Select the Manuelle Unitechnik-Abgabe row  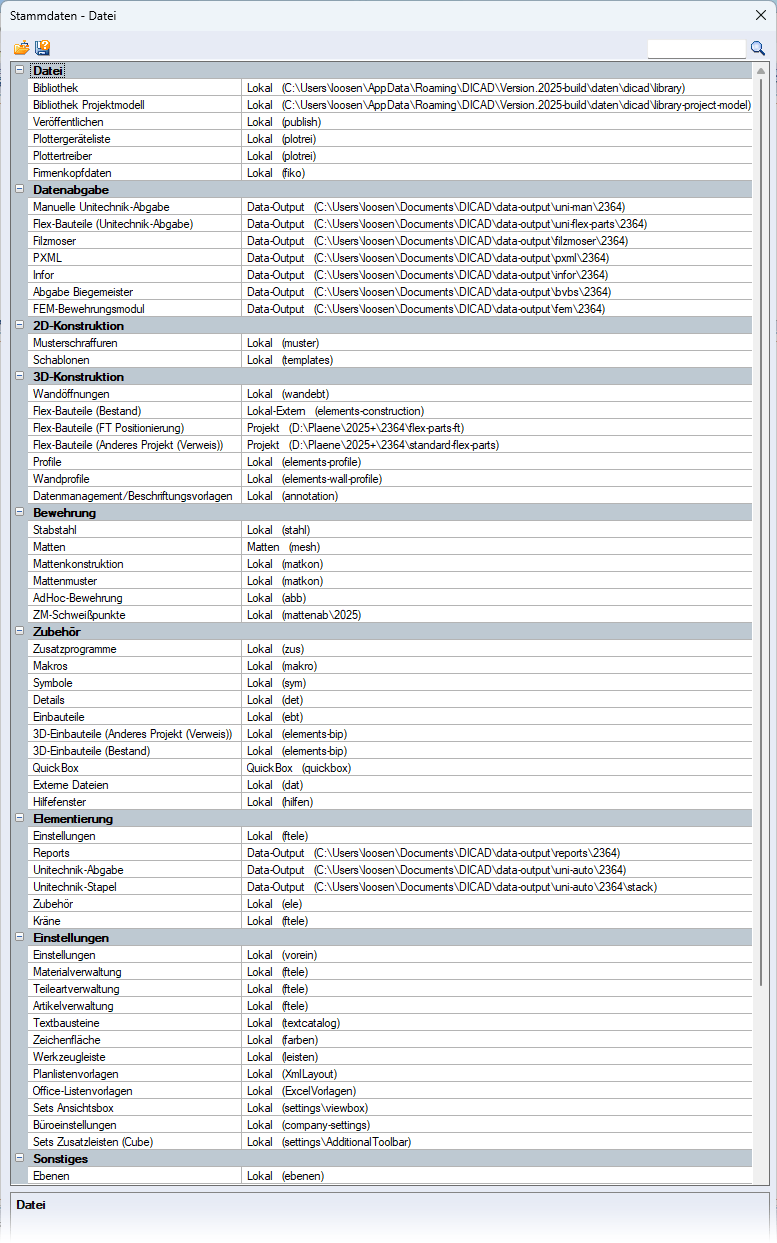pos(390,207)
